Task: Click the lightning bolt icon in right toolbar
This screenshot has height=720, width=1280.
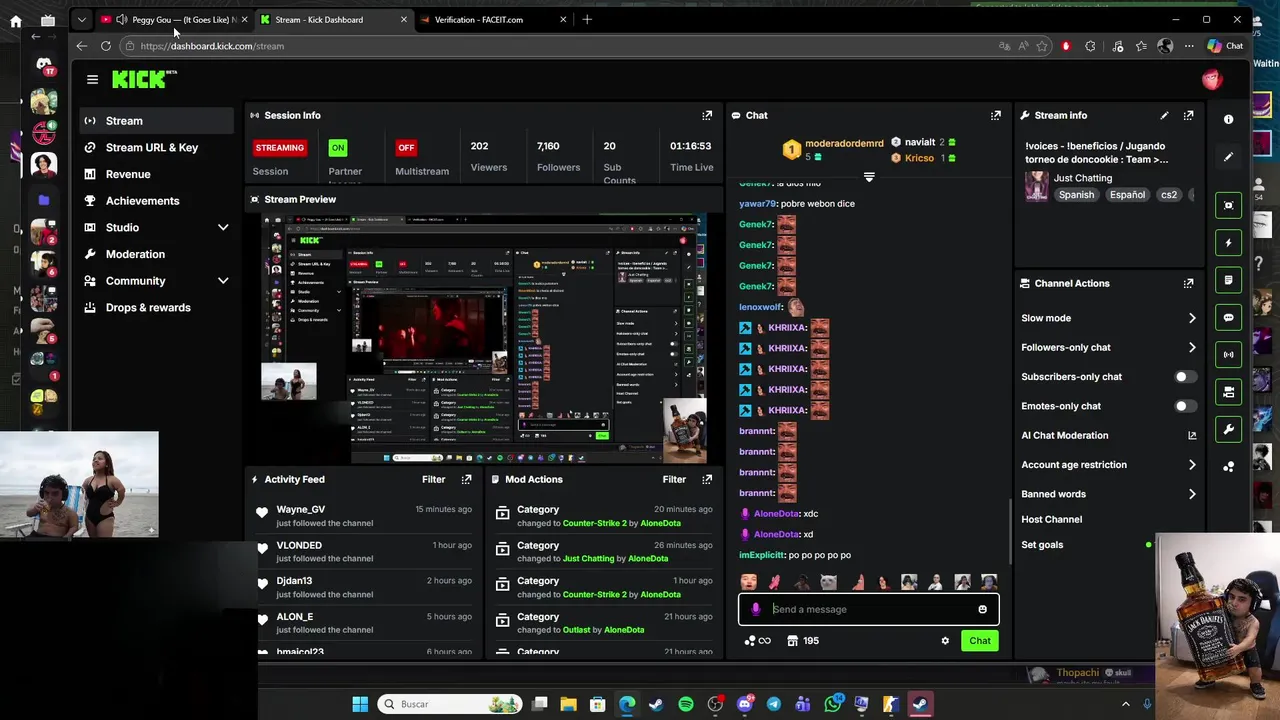Action: (1228, 243)
